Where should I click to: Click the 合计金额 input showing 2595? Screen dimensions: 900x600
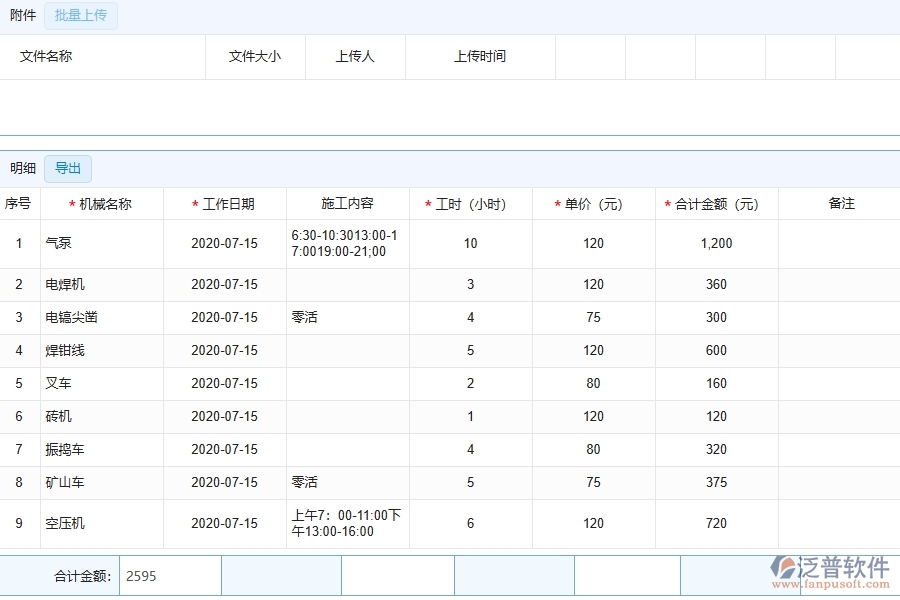(x=168, y=575)
